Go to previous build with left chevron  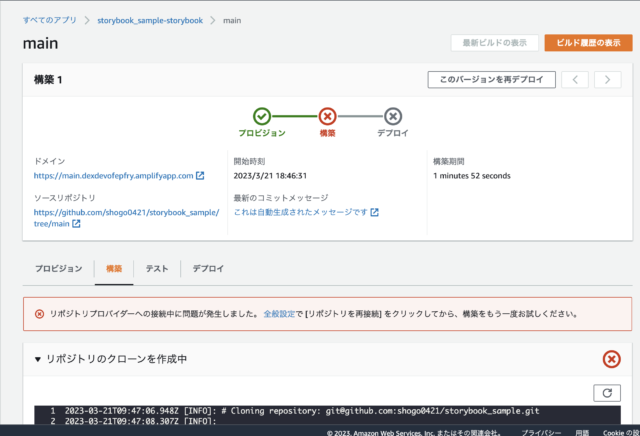pyautogui.click(x=575, y=80)
